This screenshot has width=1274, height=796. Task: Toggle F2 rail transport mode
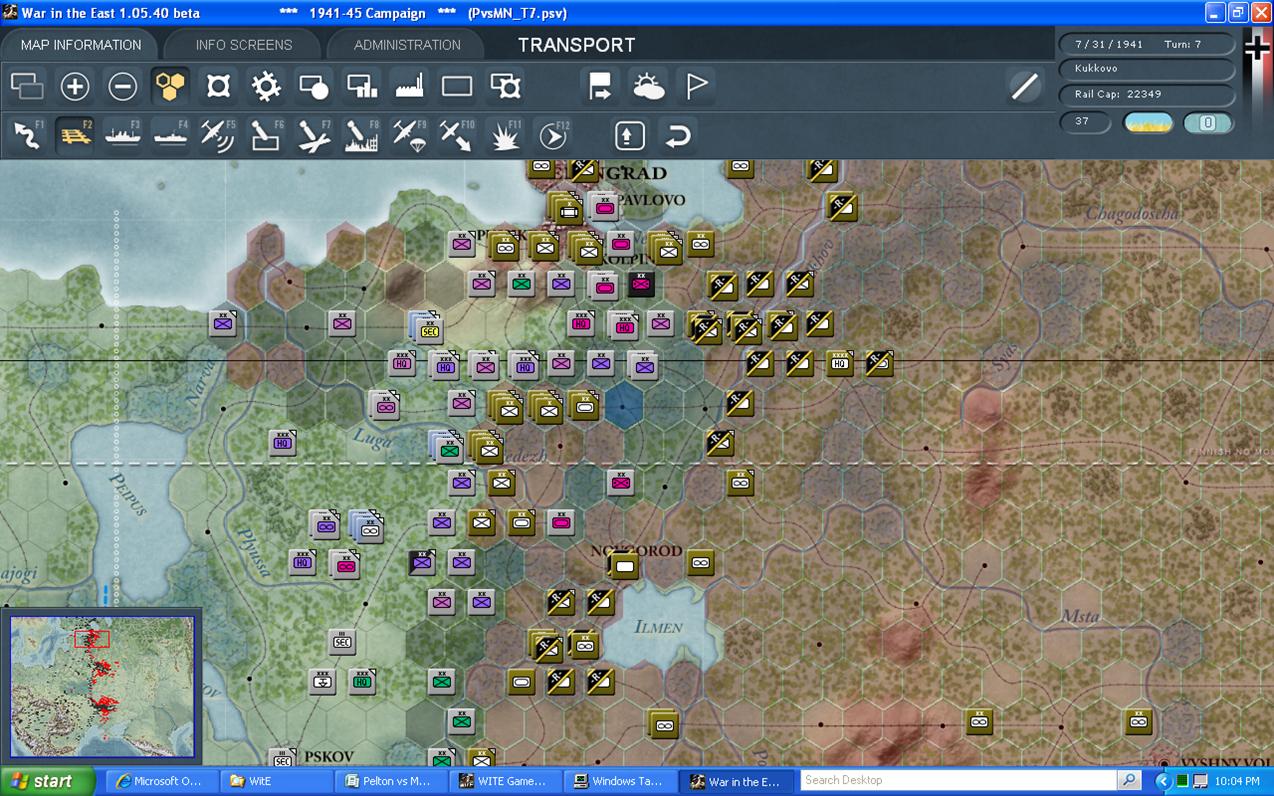(x=75, y=135)
